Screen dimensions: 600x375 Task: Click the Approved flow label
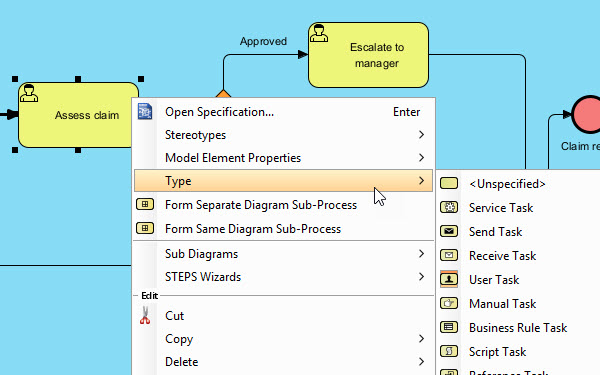click(263, 41)
